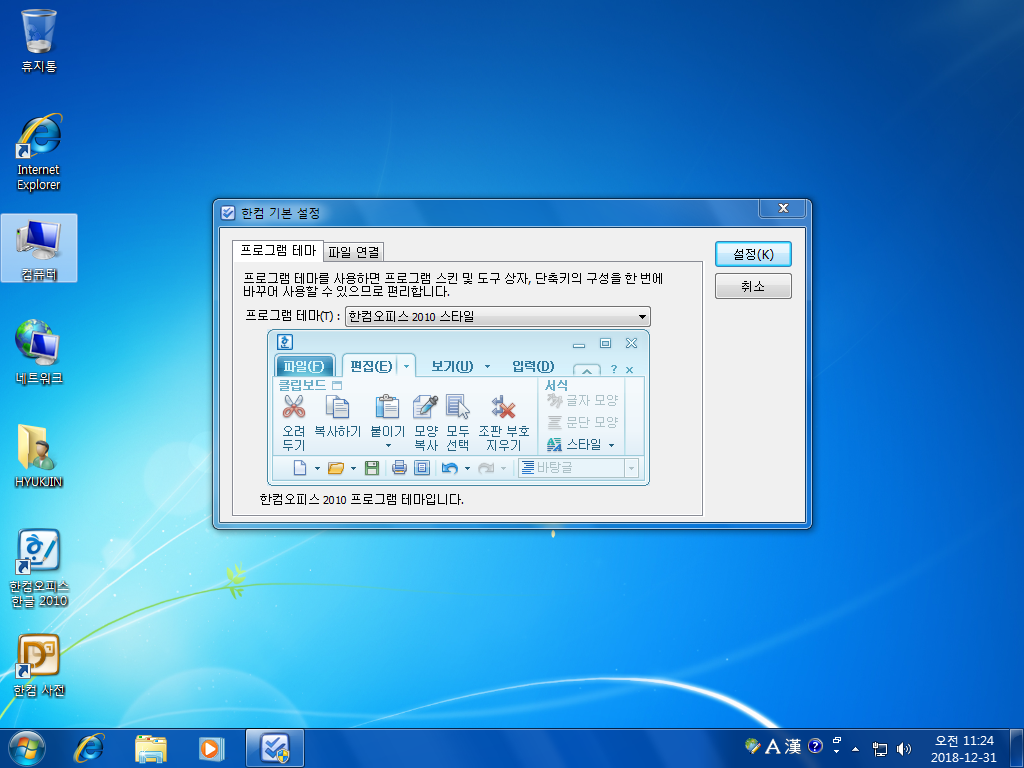The image size is (1024, 768).
Task: Click the new document icon in preview toolbar
Action: pos(300,468)
